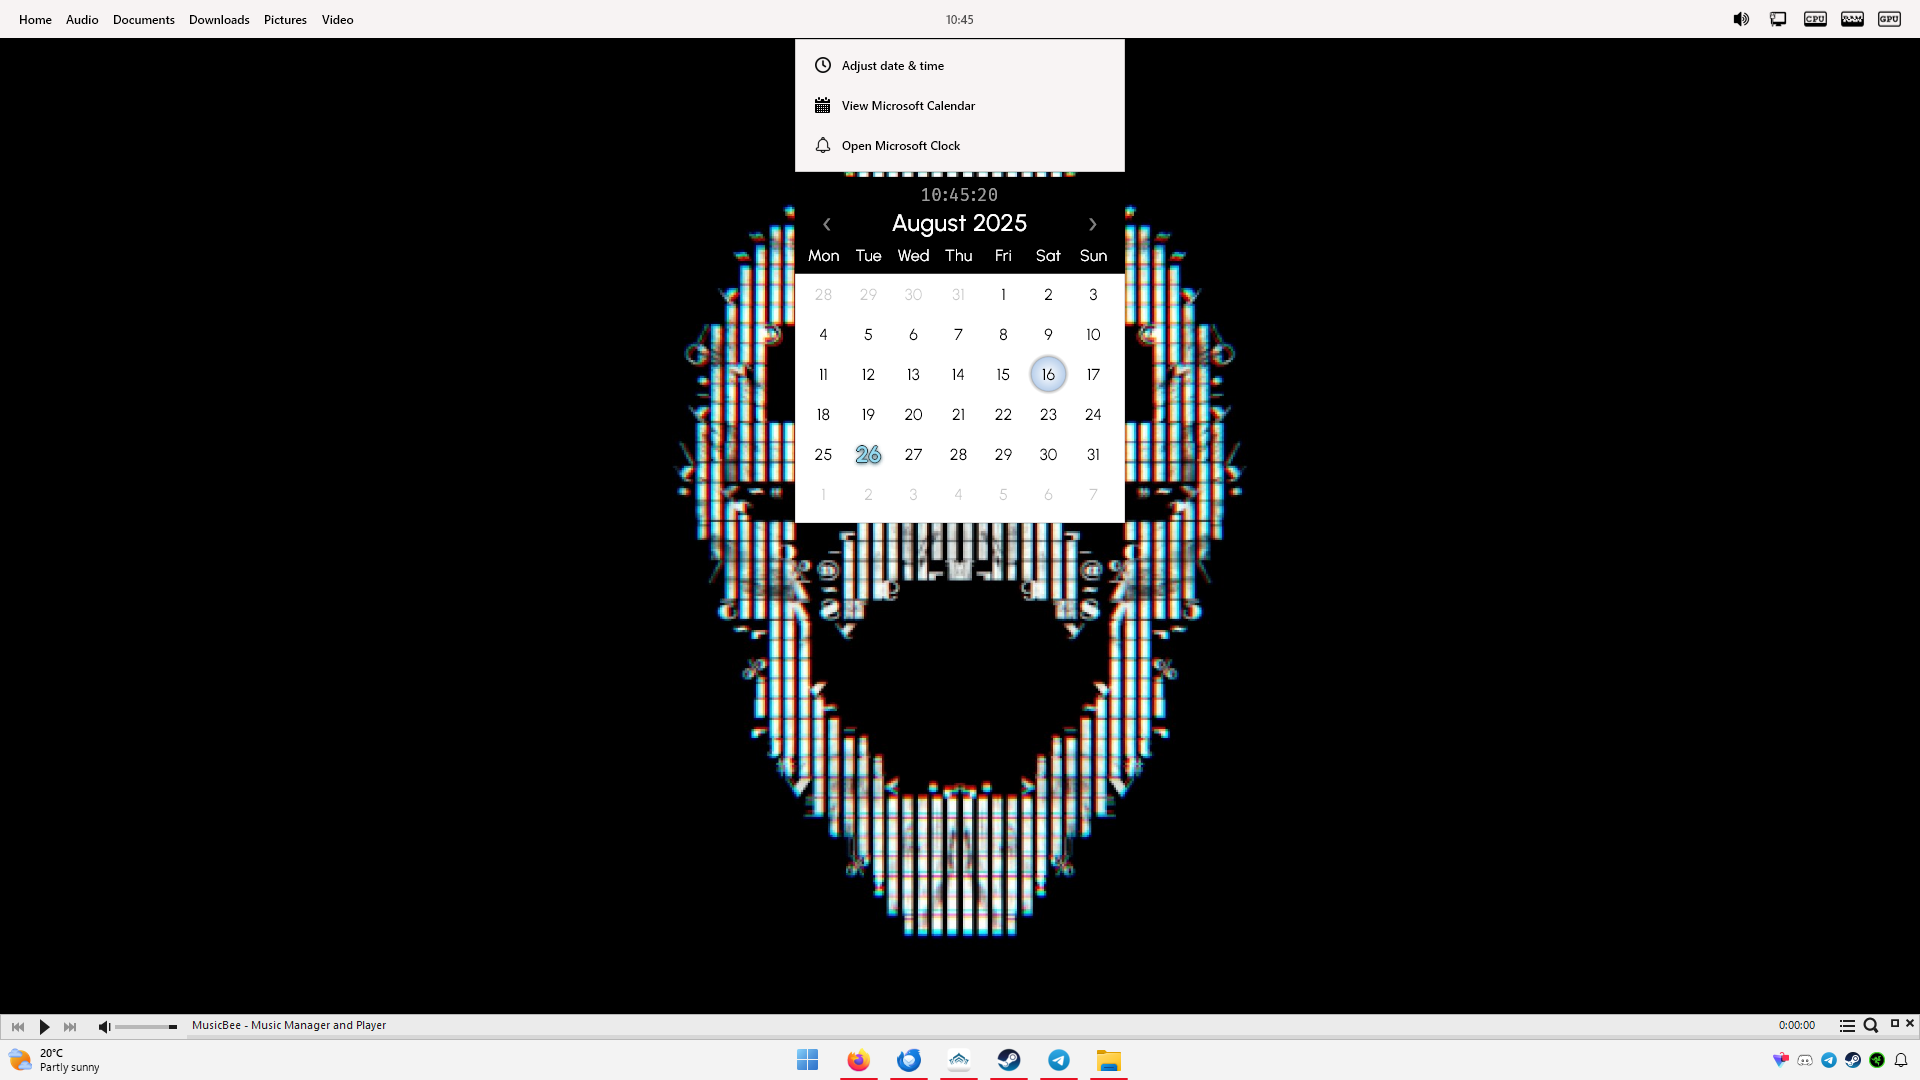Click the GPU monitor icon
This screenshot has width=1920, height=1080.
1889,19
